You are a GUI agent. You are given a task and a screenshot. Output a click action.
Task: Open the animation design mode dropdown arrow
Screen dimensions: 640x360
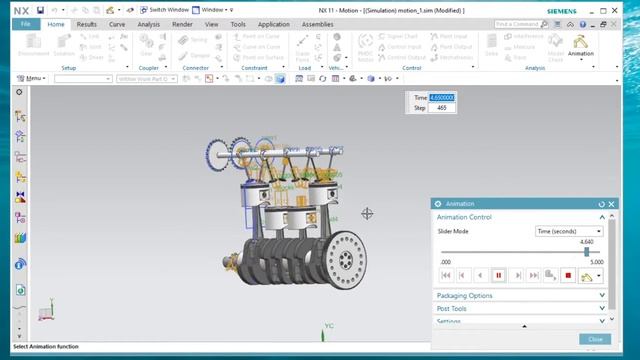pos(599,276)
